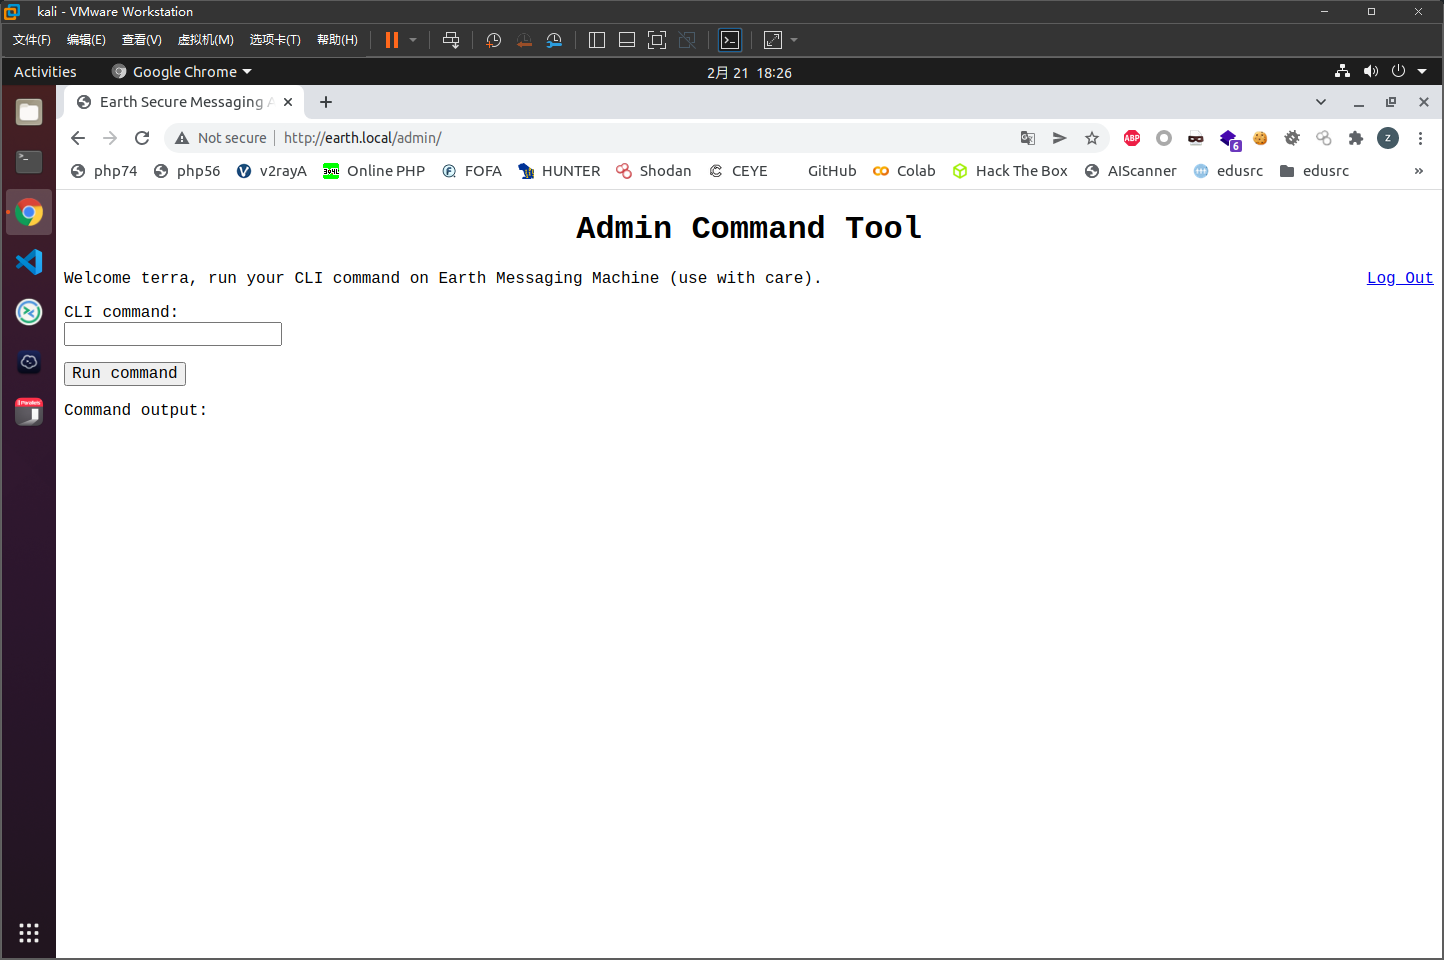Viewport: 1444px width, 960px height.
Task: Open the snapshot manager
Action: tap(554, 40)
